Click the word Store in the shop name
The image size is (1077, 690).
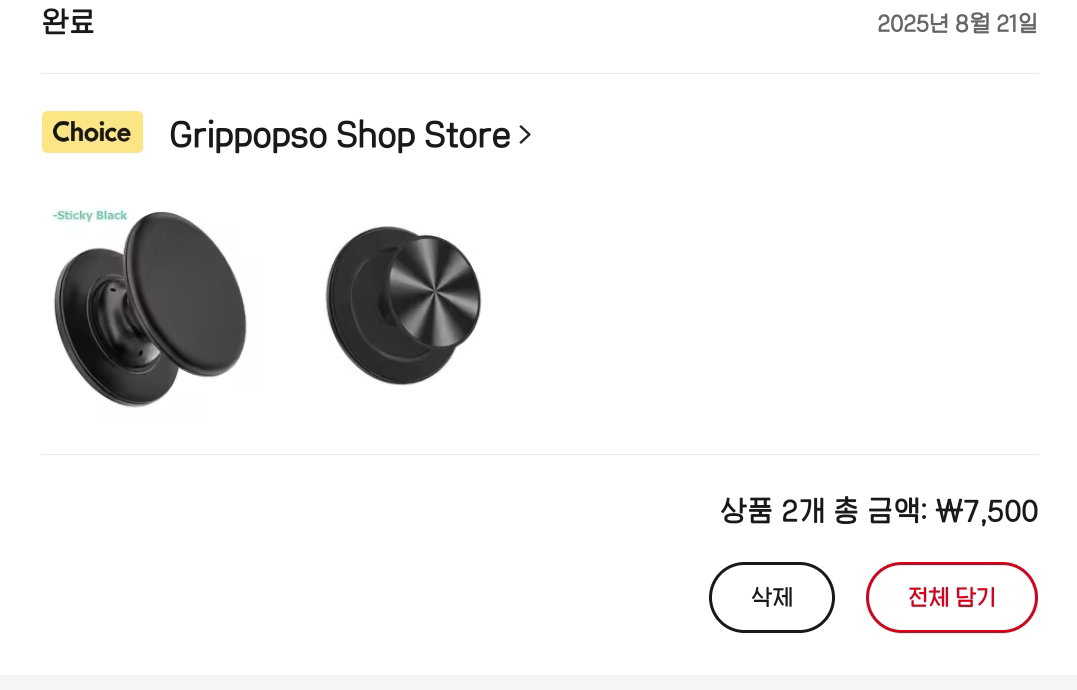tap(467, 135)
